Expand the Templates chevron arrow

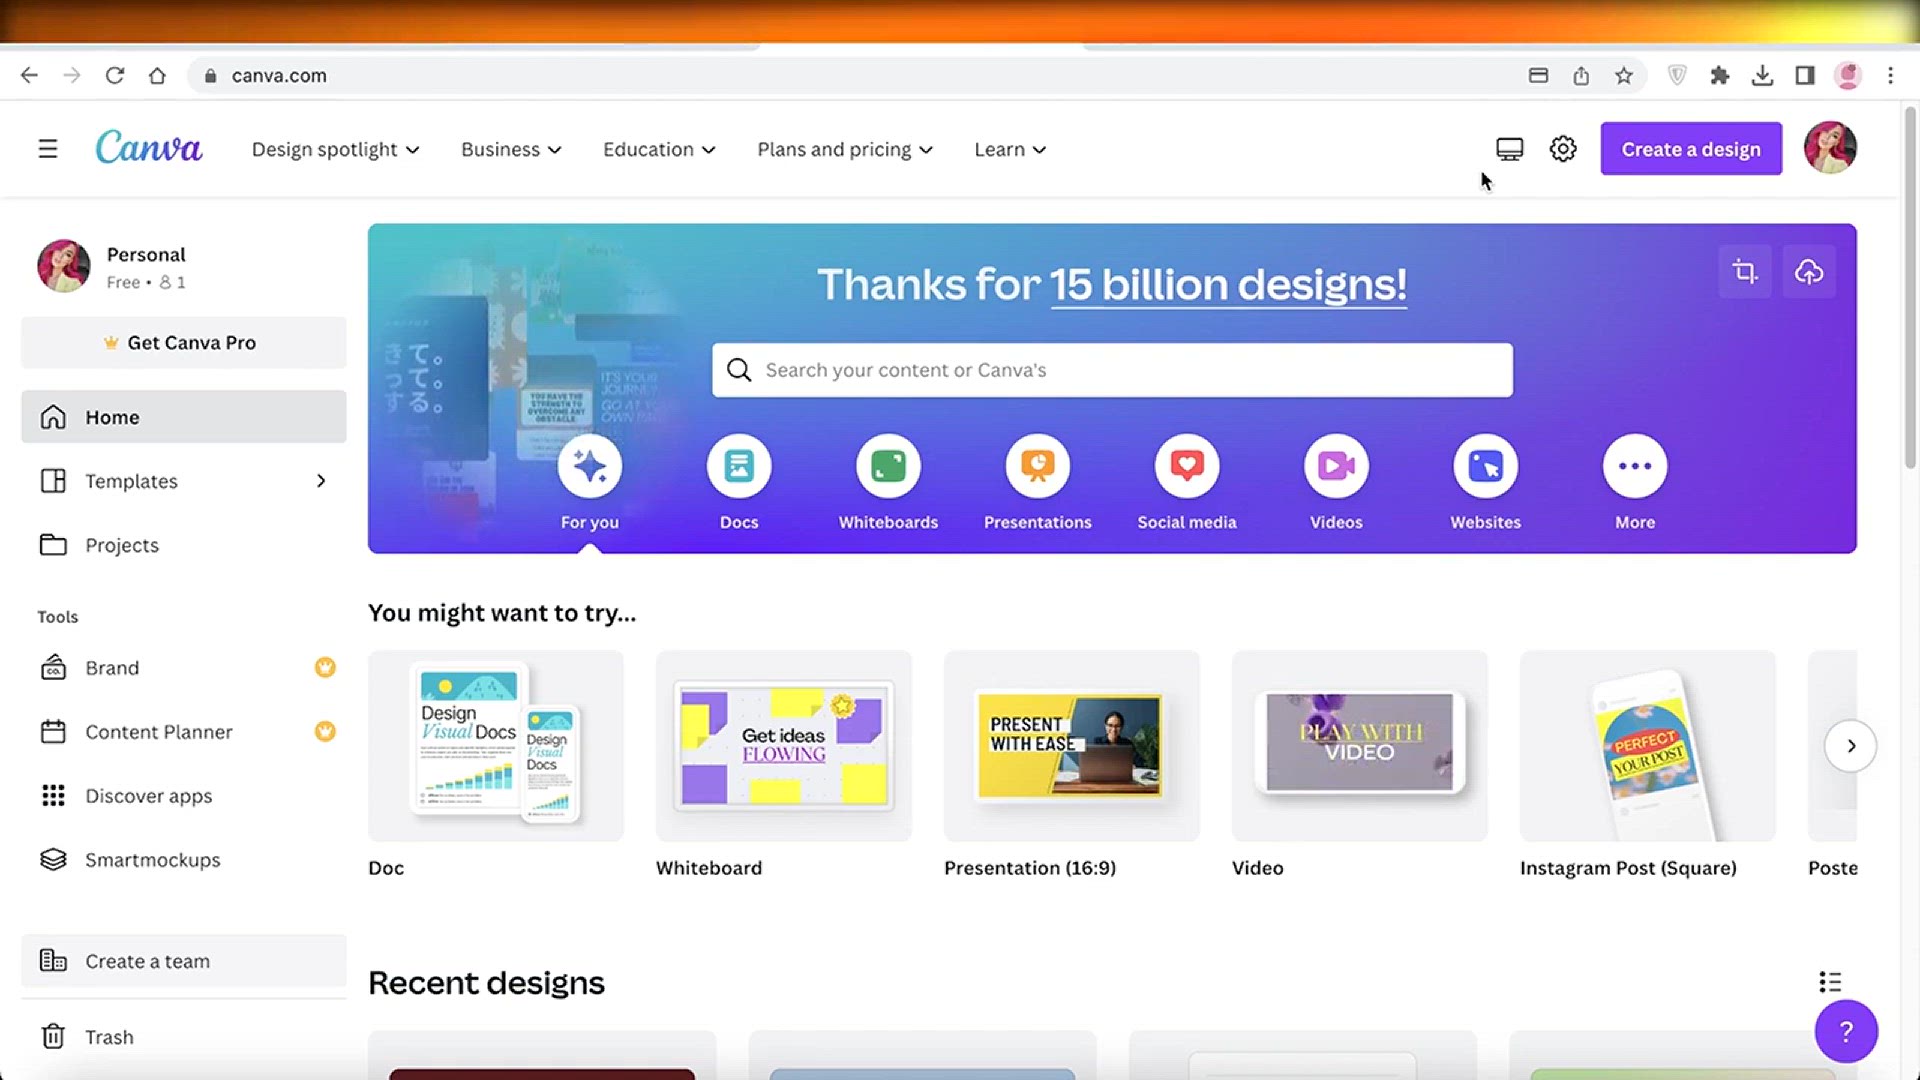coord(321,481)
